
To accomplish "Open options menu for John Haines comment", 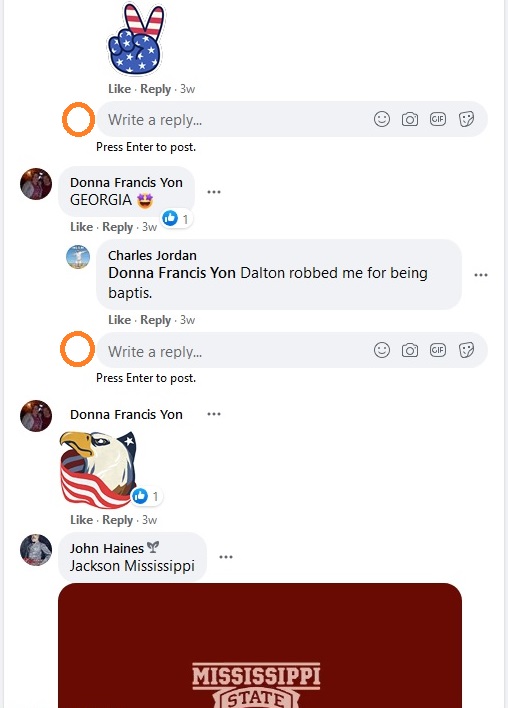I will tap(226, 557).
